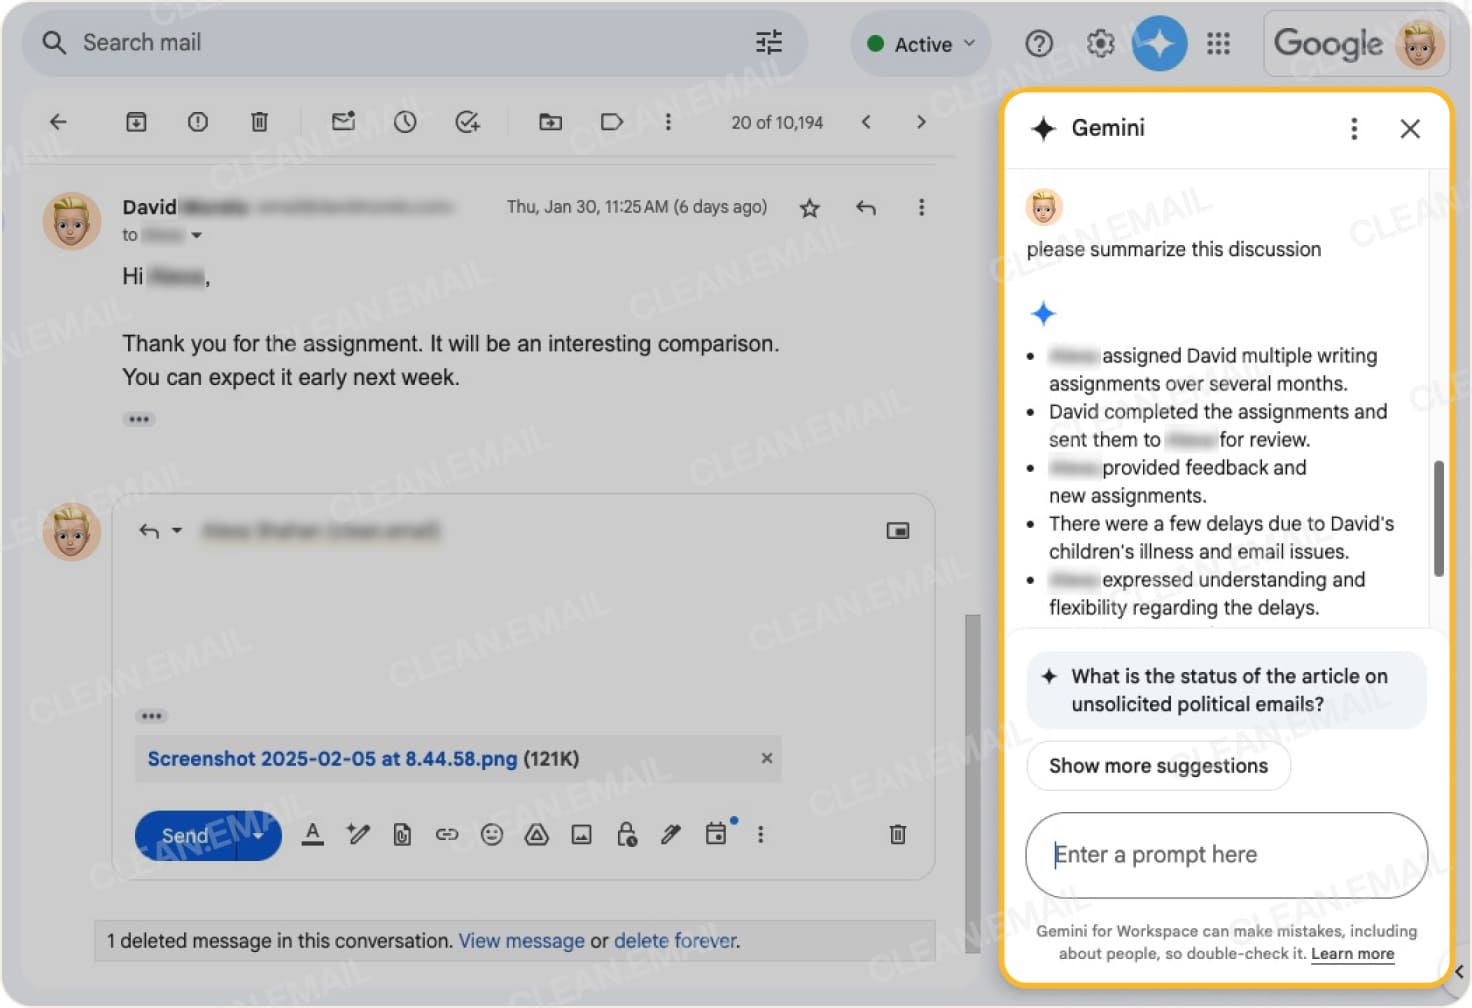Viewport: 1472px width, 1008px height.
Task: Send the reply
Action: pyautogui.click(x=183, y=835)
